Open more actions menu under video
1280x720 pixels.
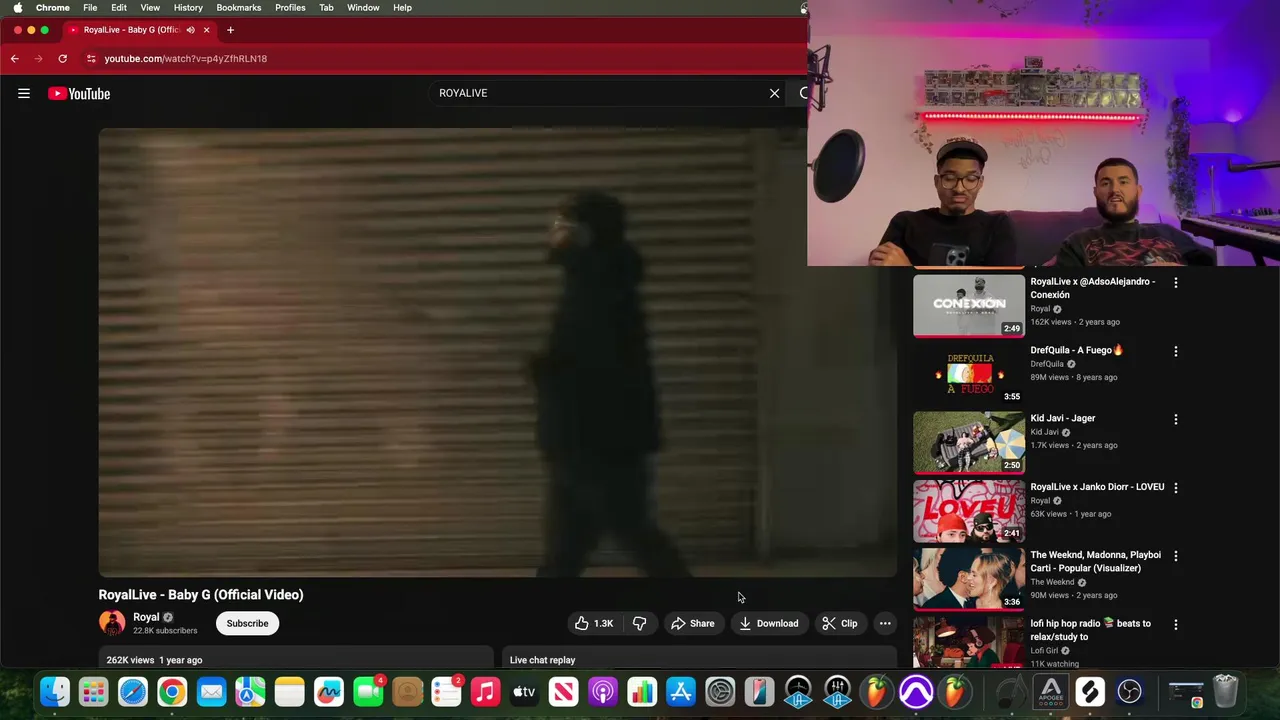pyautogui.click(x=885, y=623)
